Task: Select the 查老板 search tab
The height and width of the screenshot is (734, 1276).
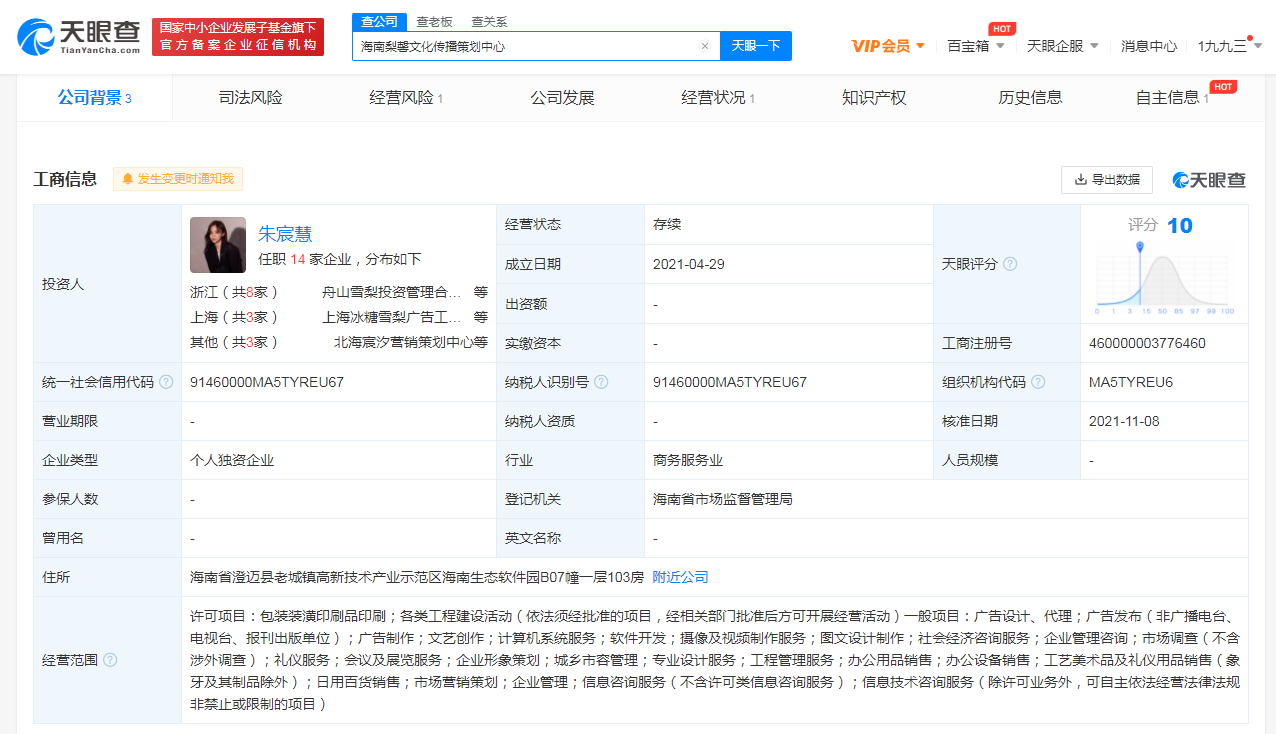Action: [434, 22]
